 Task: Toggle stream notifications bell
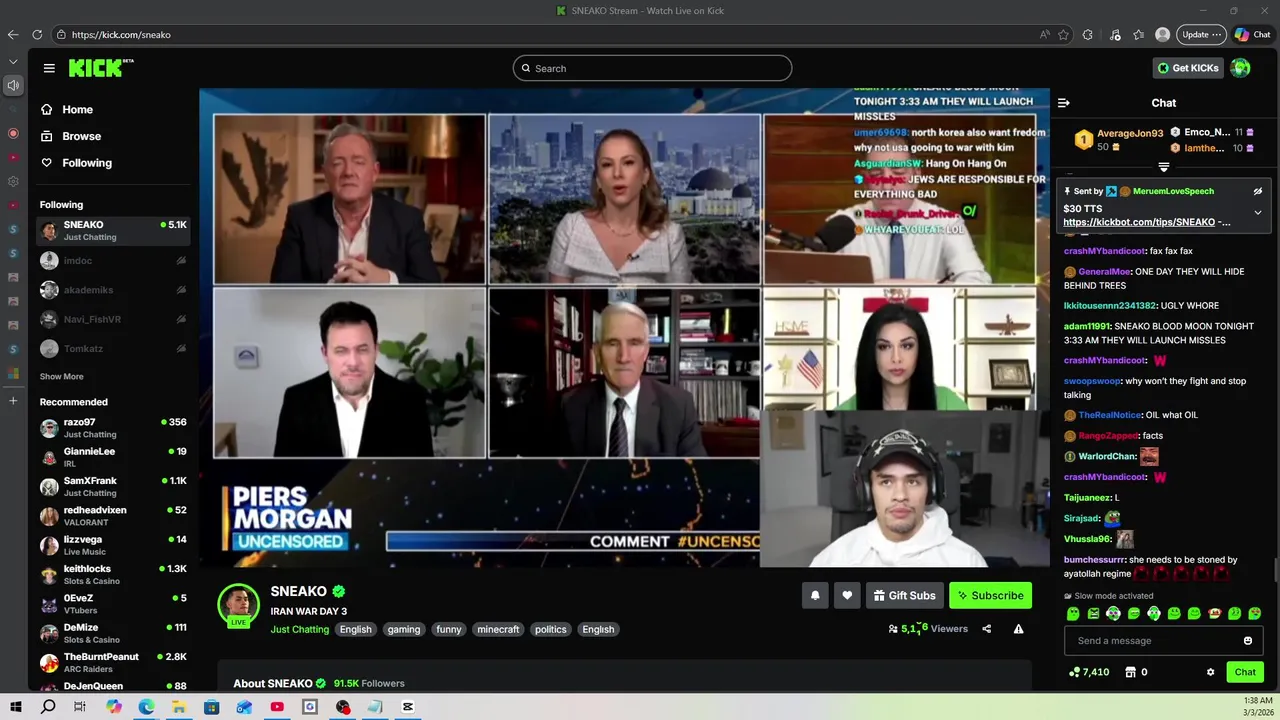[x=815, y=596]
